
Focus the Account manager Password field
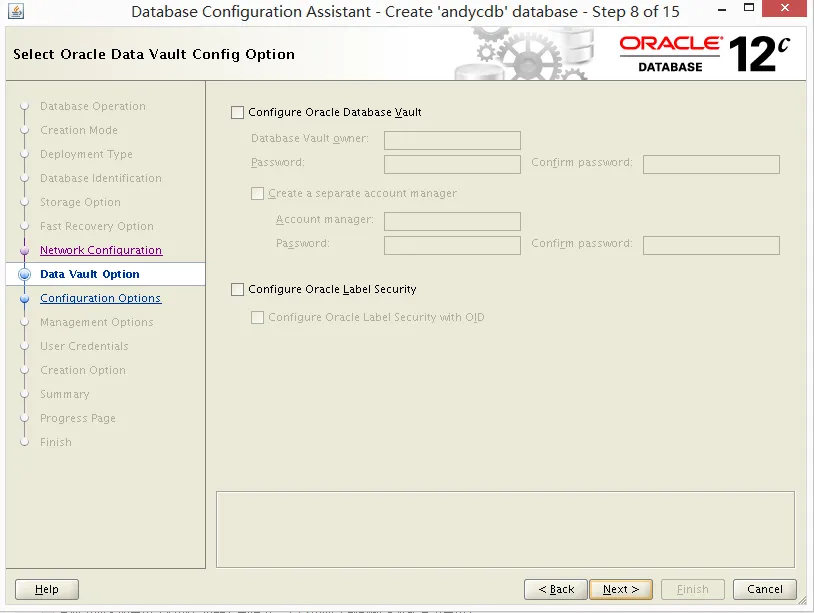[452, 245]
